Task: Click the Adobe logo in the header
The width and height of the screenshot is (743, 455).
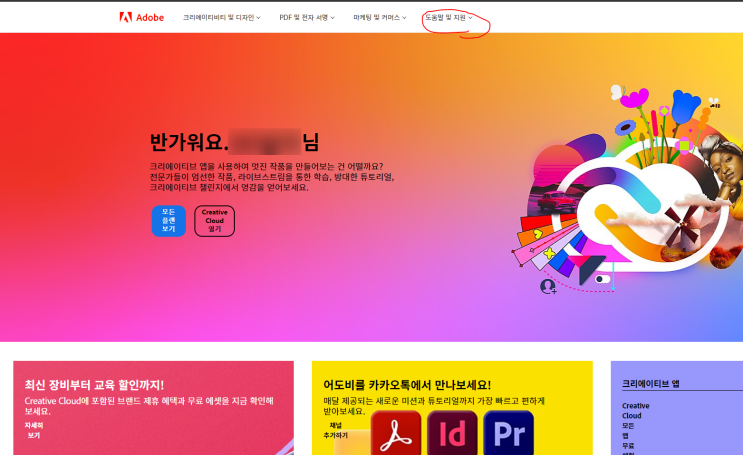Action: point(142,18)
